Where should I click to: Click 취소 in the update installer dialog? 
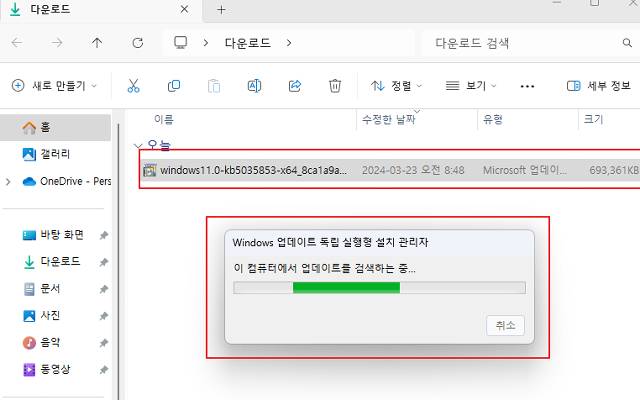click(505, 325)
